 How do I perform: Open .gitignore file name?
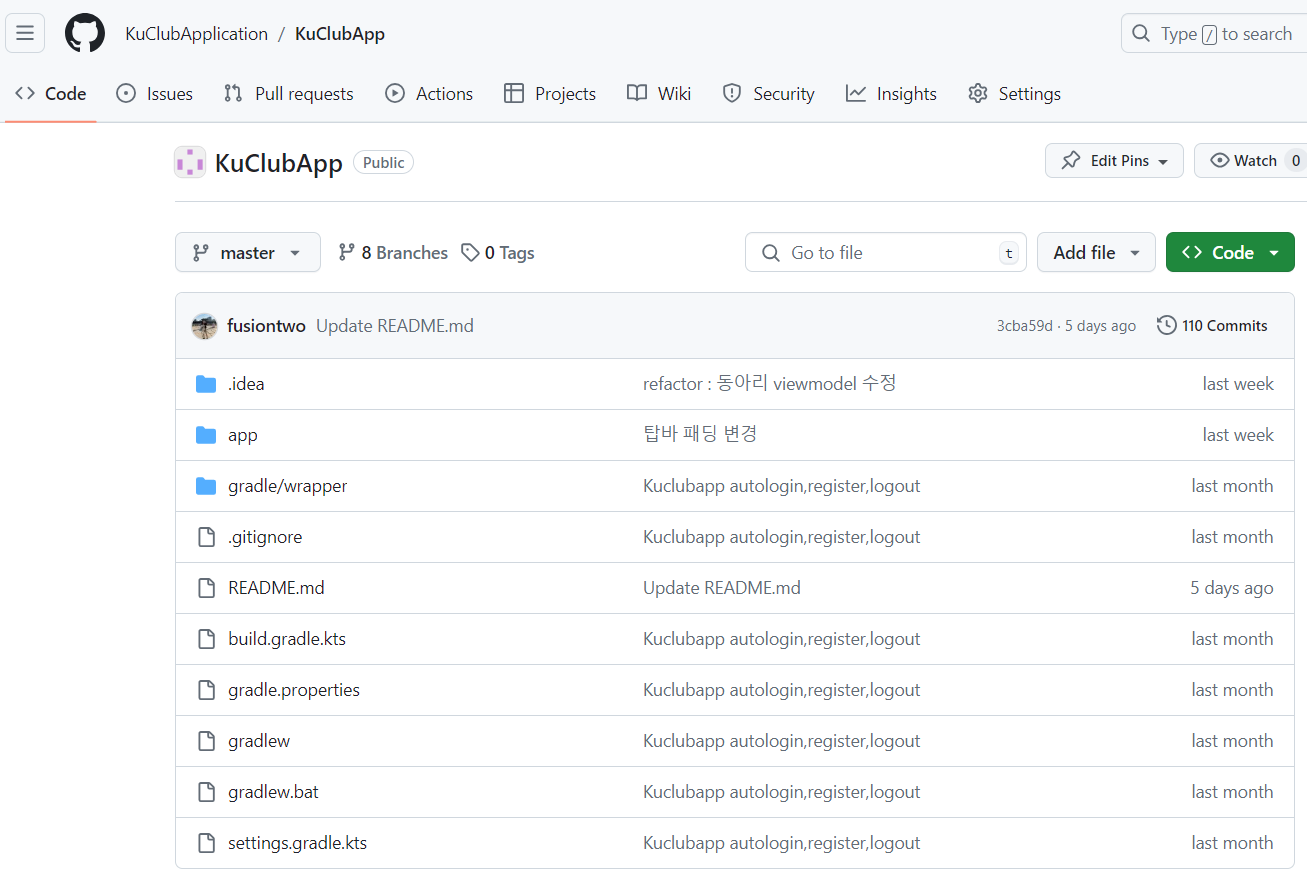pos(265,537)
